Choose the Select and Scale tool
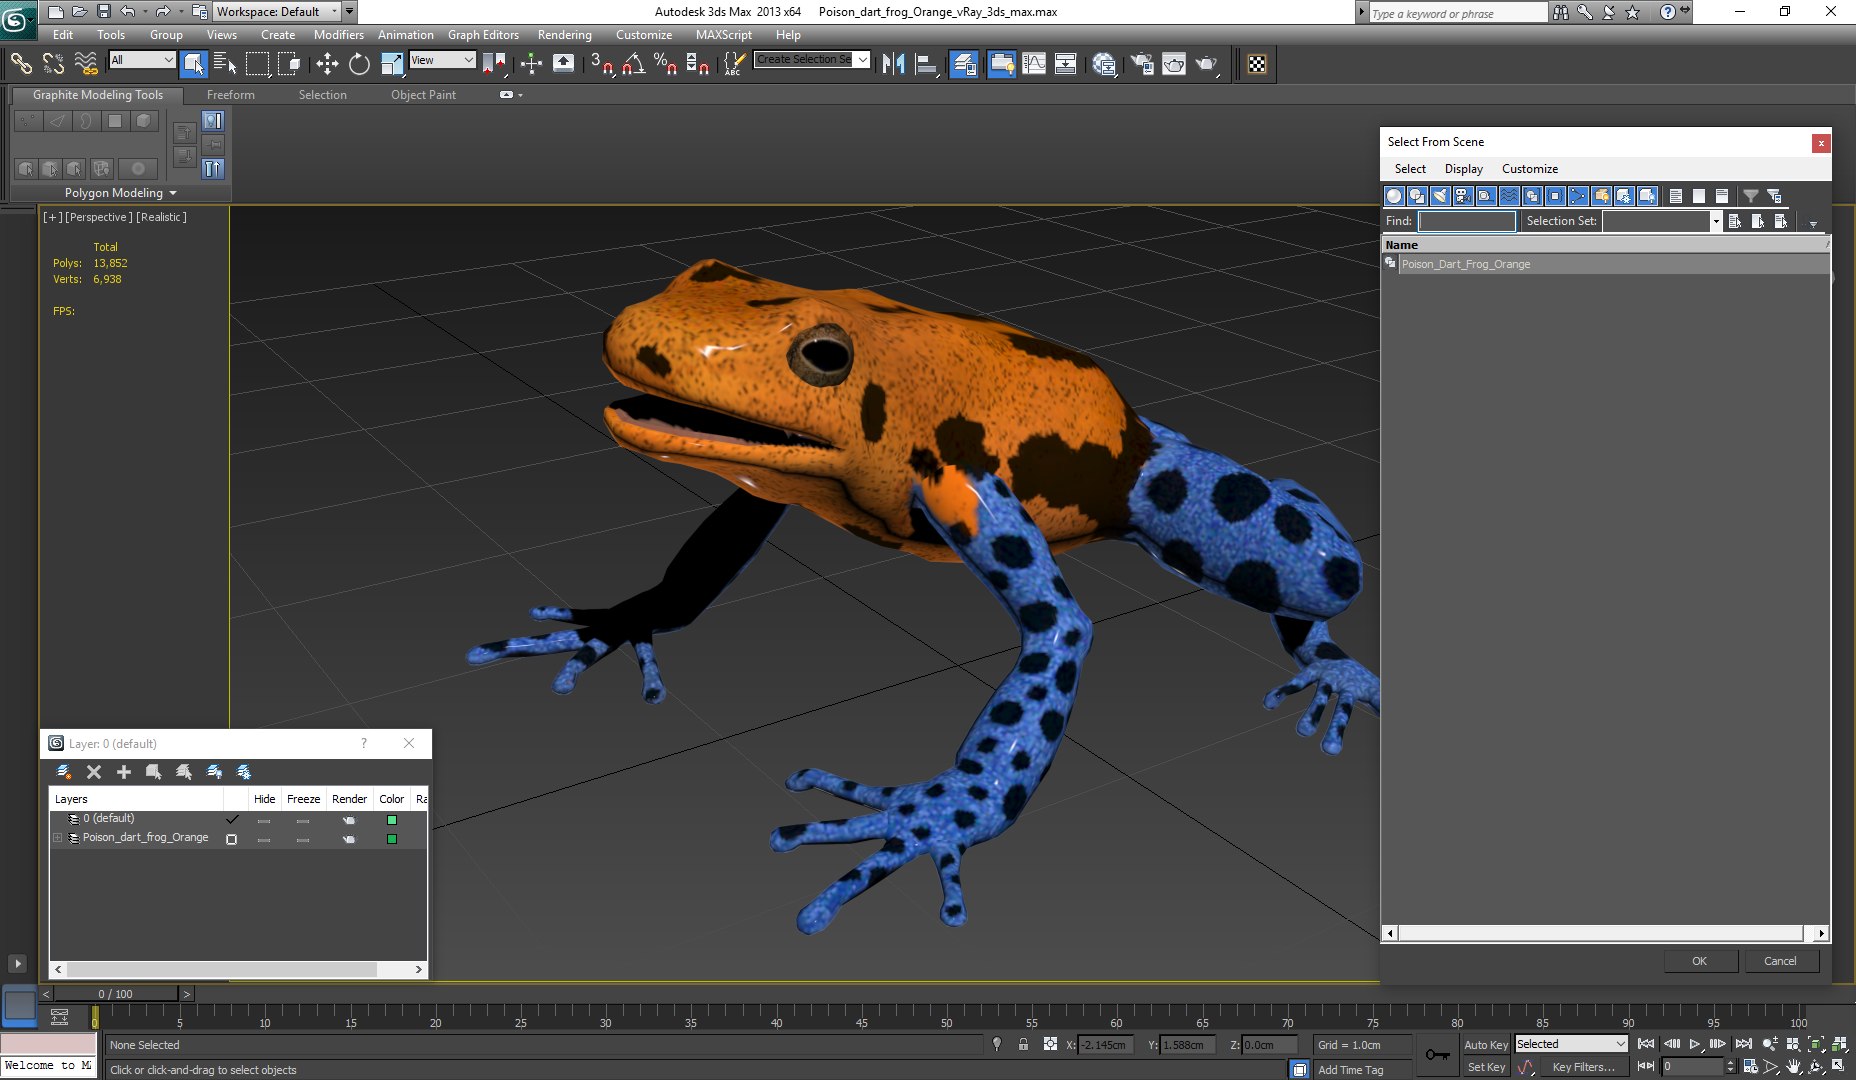1856x1080 pixels. pos(392,64)
